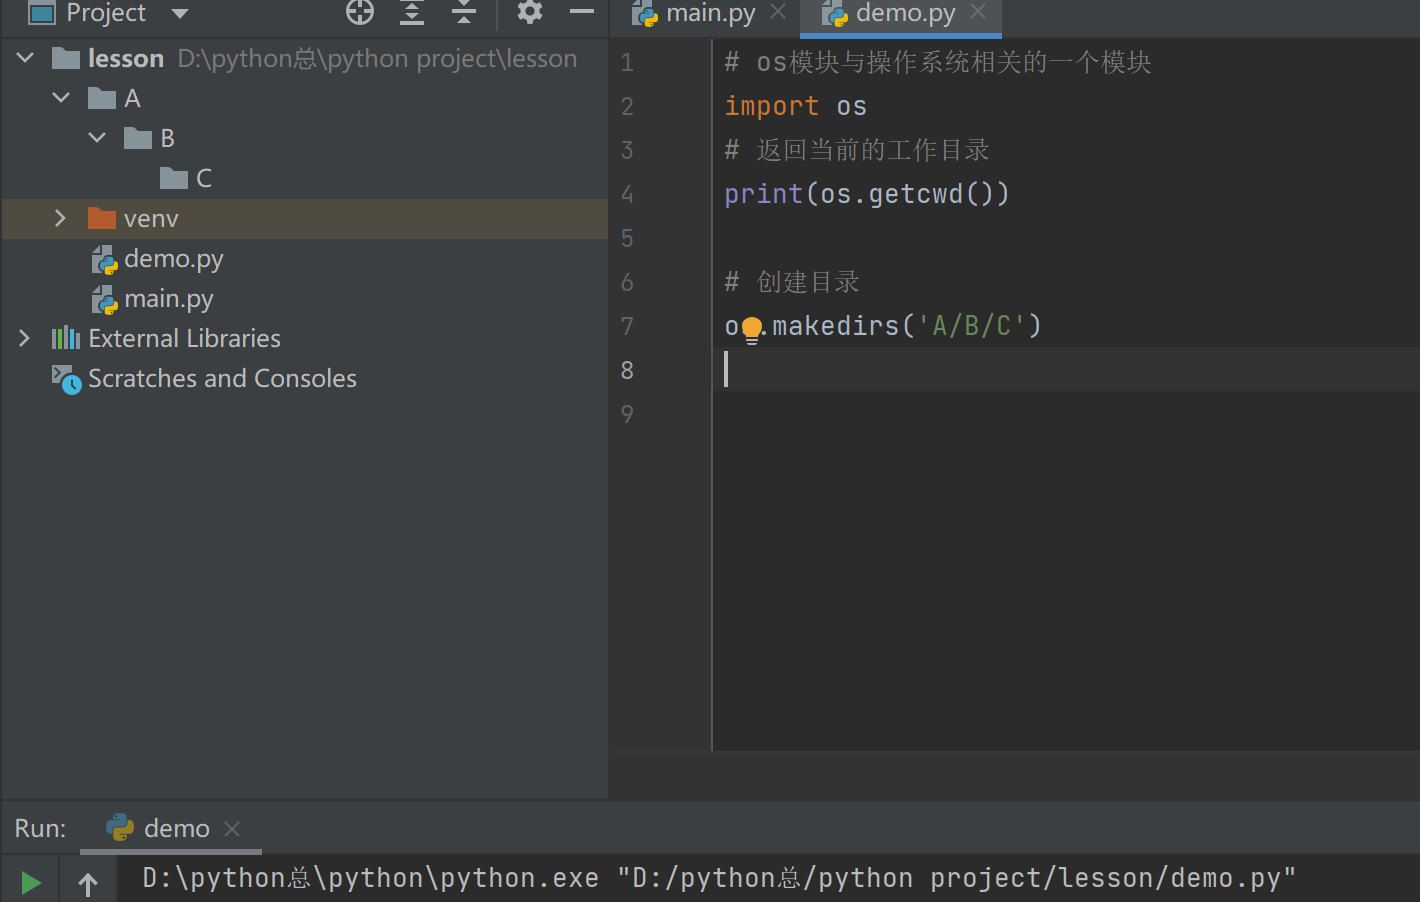The width and height of the screenshot is (1420, 902).
Task: Click the python.exe command output line
Action: click(x=719, y=878)
